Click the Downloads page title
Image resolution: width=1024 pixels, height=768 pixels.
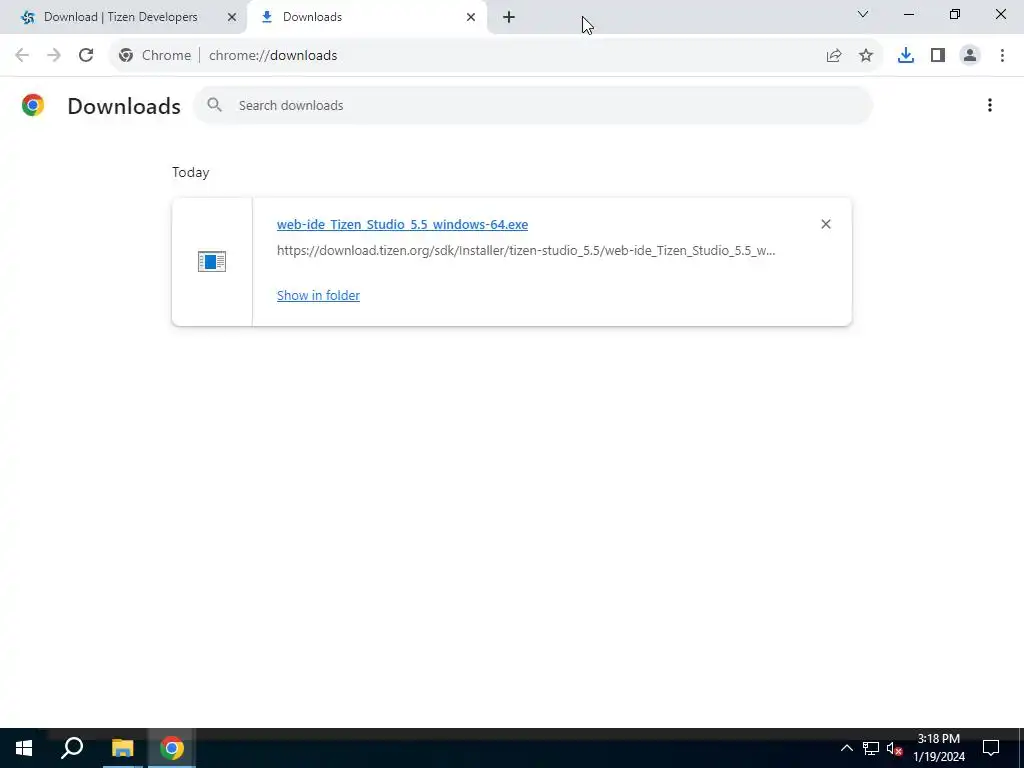[124, 106]
